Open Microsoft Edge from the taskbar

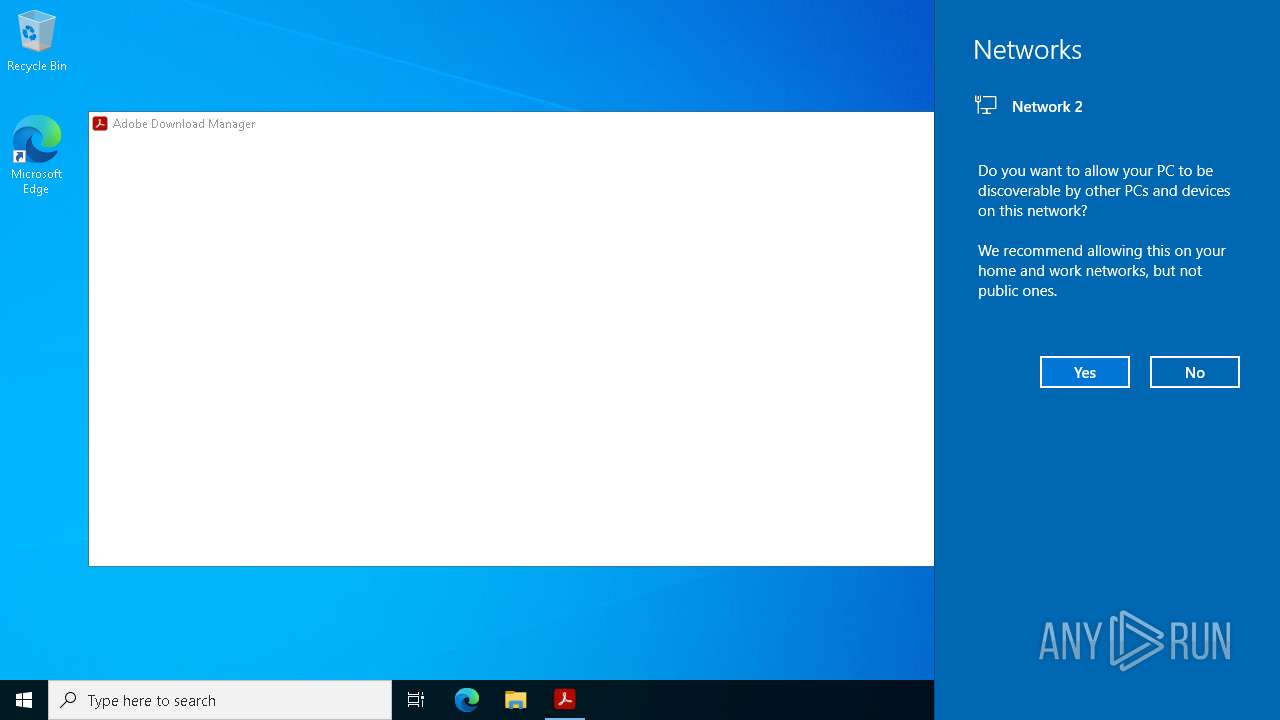(467, 700)
